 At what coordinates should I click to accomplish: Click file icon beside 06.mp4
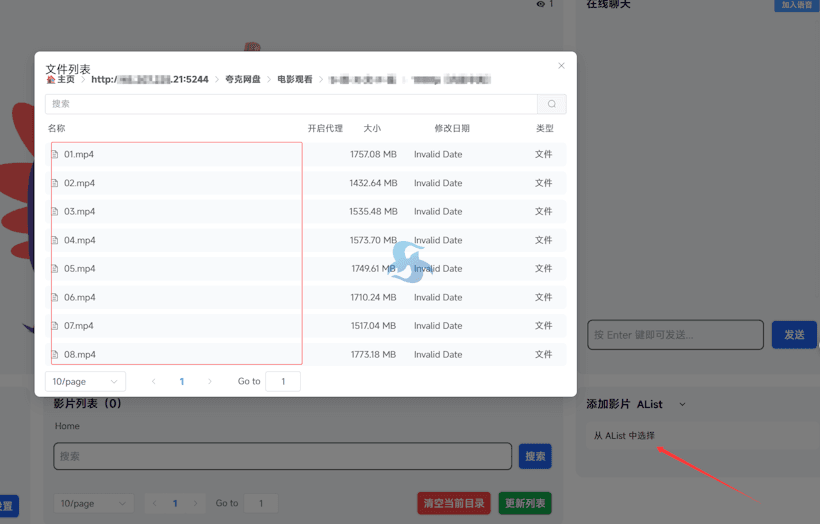click(54, 297)
